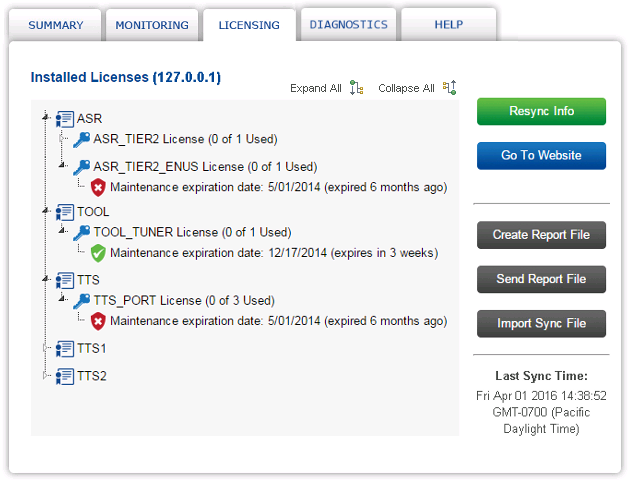
Task: Open Go To Website button
Action: click(541, 155)
